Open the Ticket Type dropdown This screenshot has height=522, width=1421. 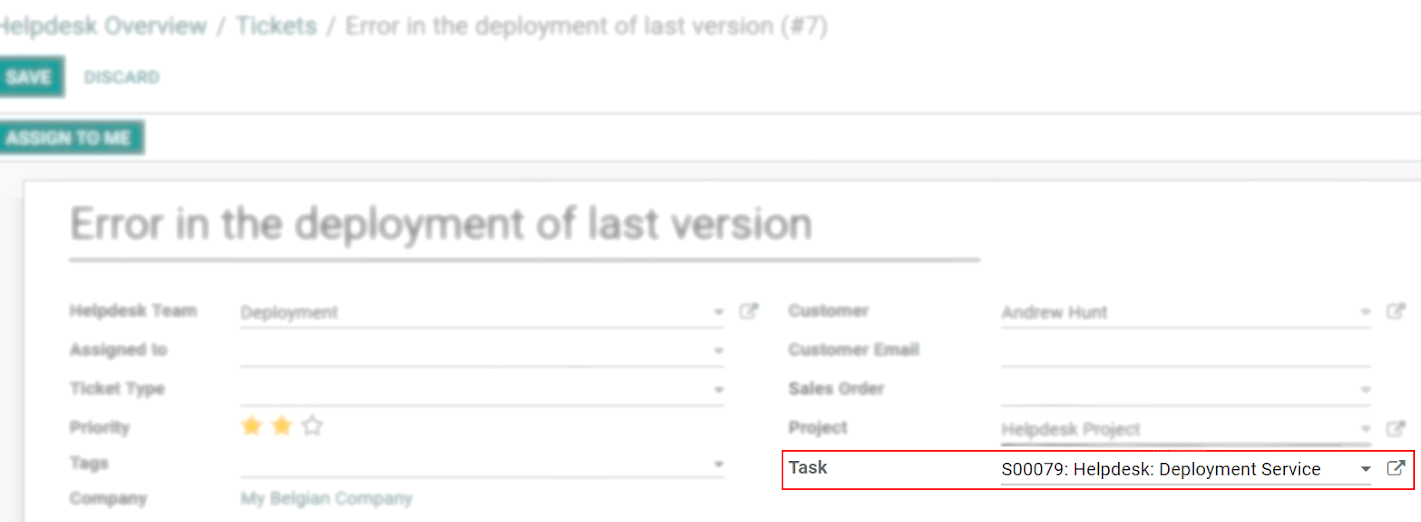(x=718, y=390)
